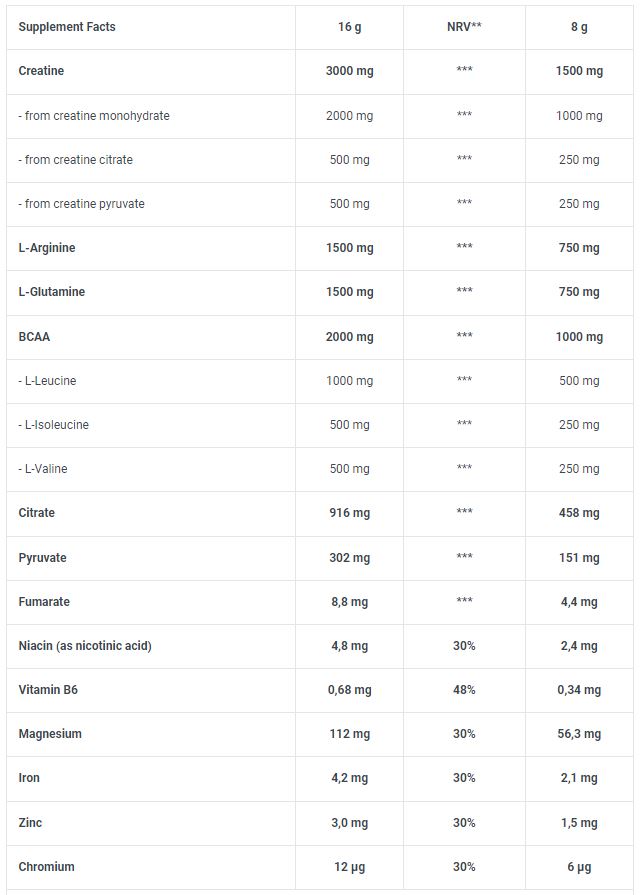Select the 8 g column header
Screen dimensions: 642x895
click(579, 27)
